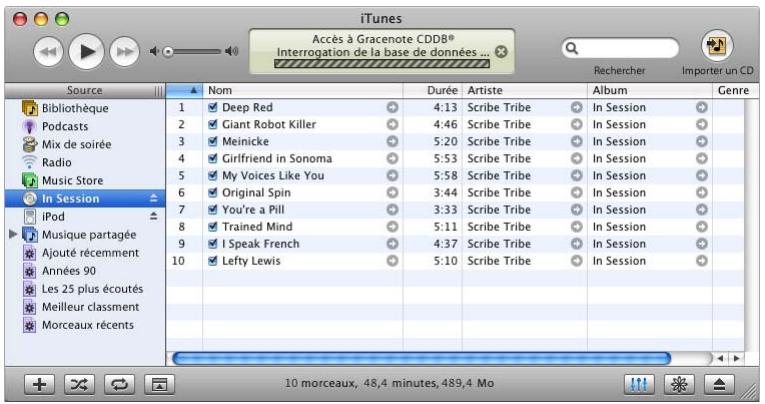This screenshot has width=765, height=404.
Task: Uncheck the Giant Robot Killer track
Action: pos(212,124)
